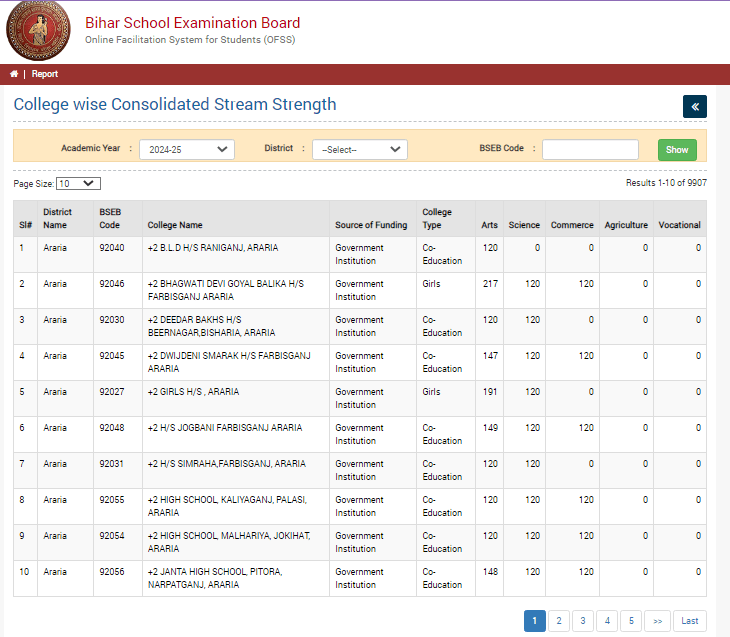Open the Report menu item
Viewport: 730px width, 637px height.
(44, 74)
